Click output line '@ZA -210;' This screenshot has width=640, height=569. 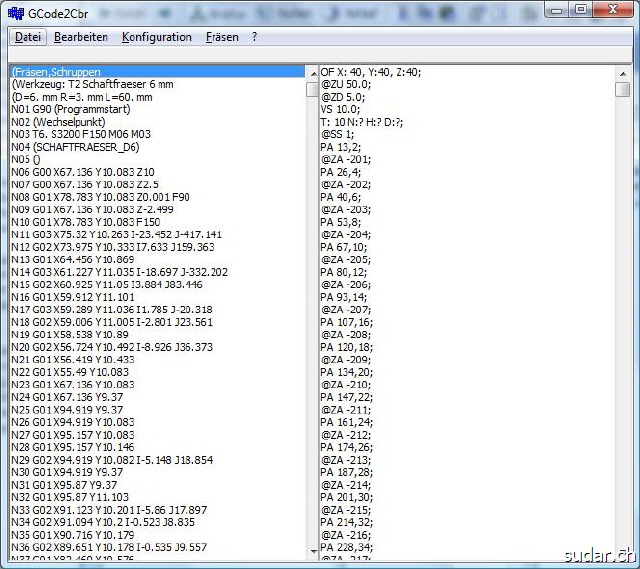(346, 385)
